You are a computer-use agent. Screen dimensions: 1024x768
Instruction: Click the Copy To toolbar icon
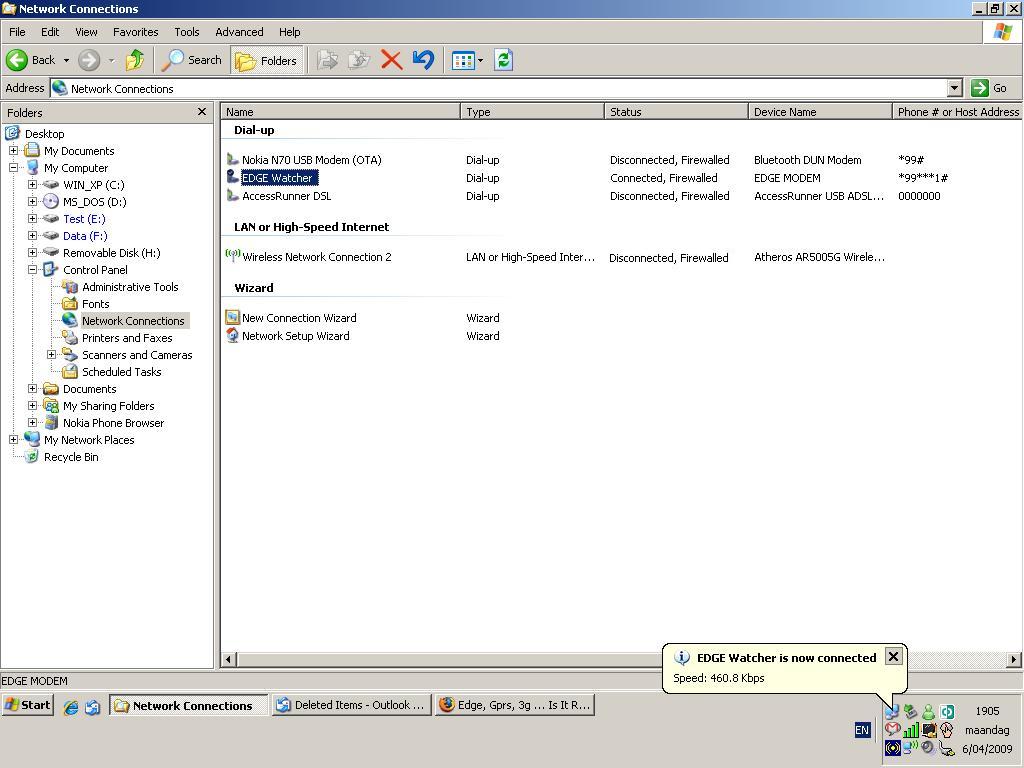359,60
